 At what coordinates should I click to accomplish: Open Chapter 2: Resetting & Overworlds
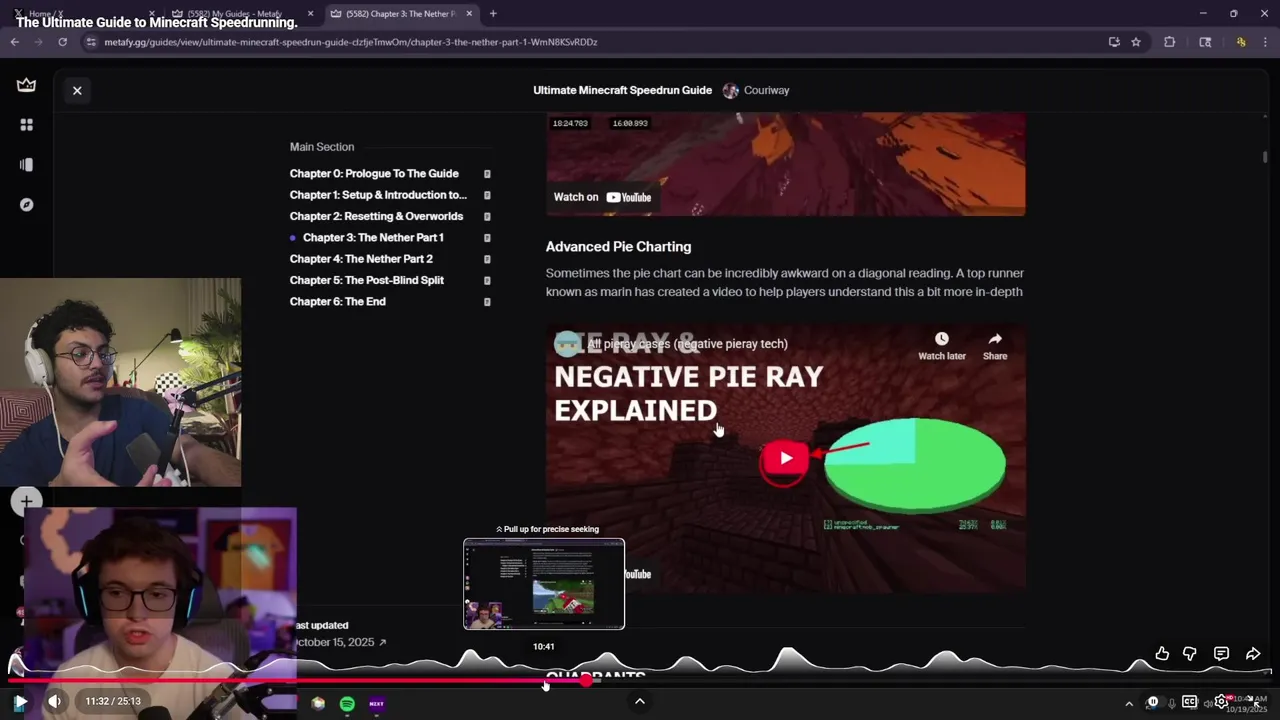pyautogui.click(x=376, y=216)
